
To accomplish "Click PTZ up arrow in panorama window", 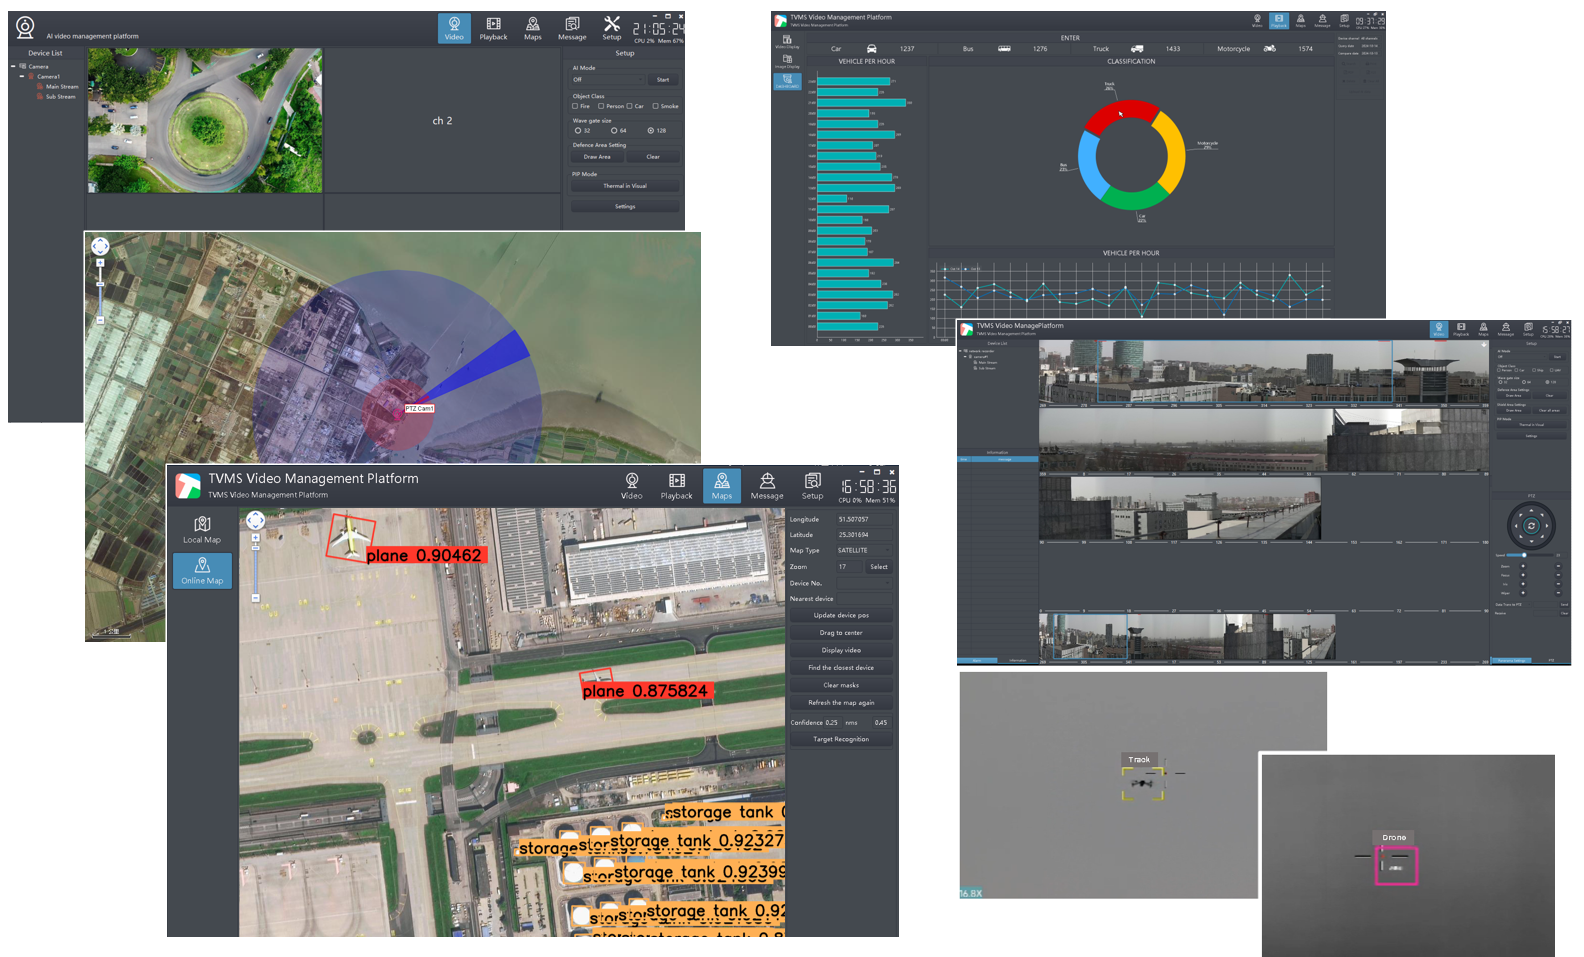I will [x=1531, y=508].
